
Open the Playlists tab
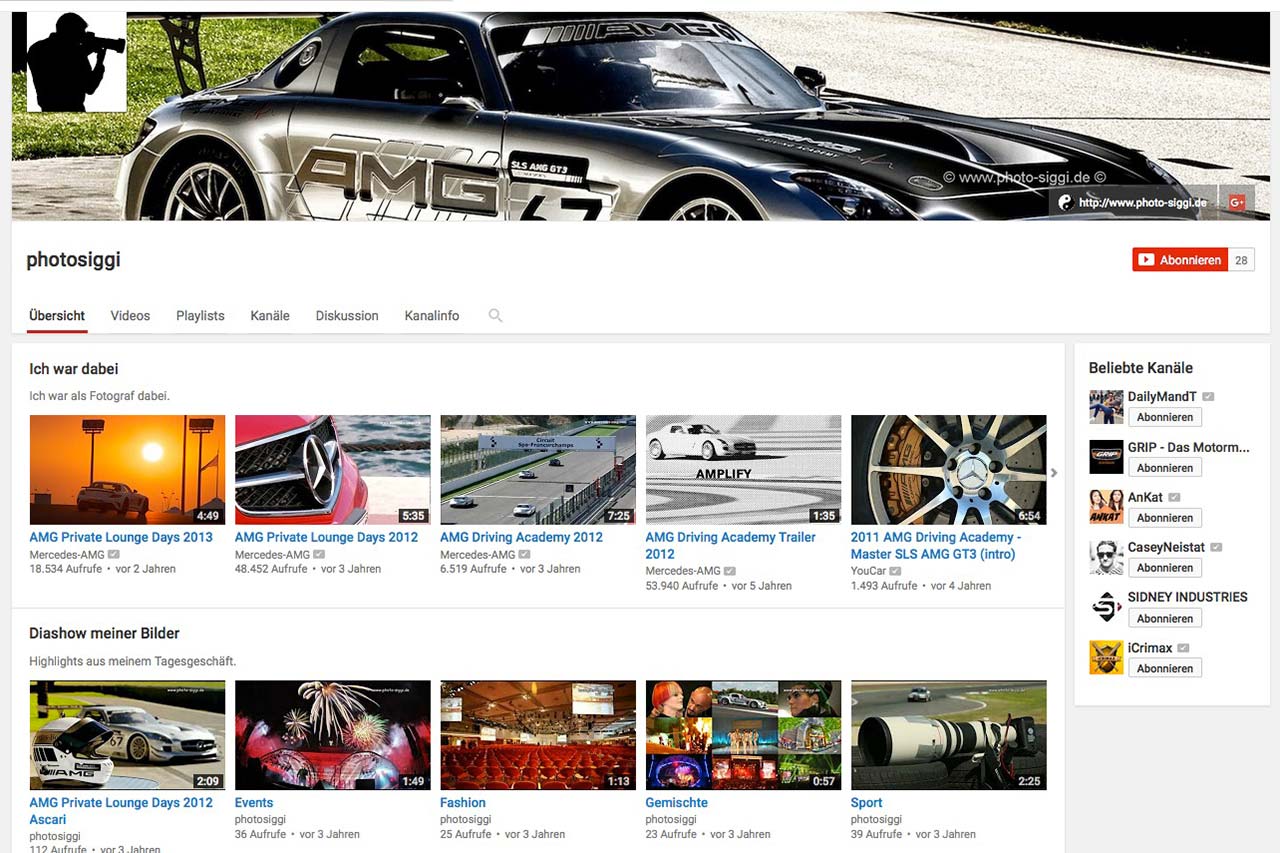(x=200, y=316)
